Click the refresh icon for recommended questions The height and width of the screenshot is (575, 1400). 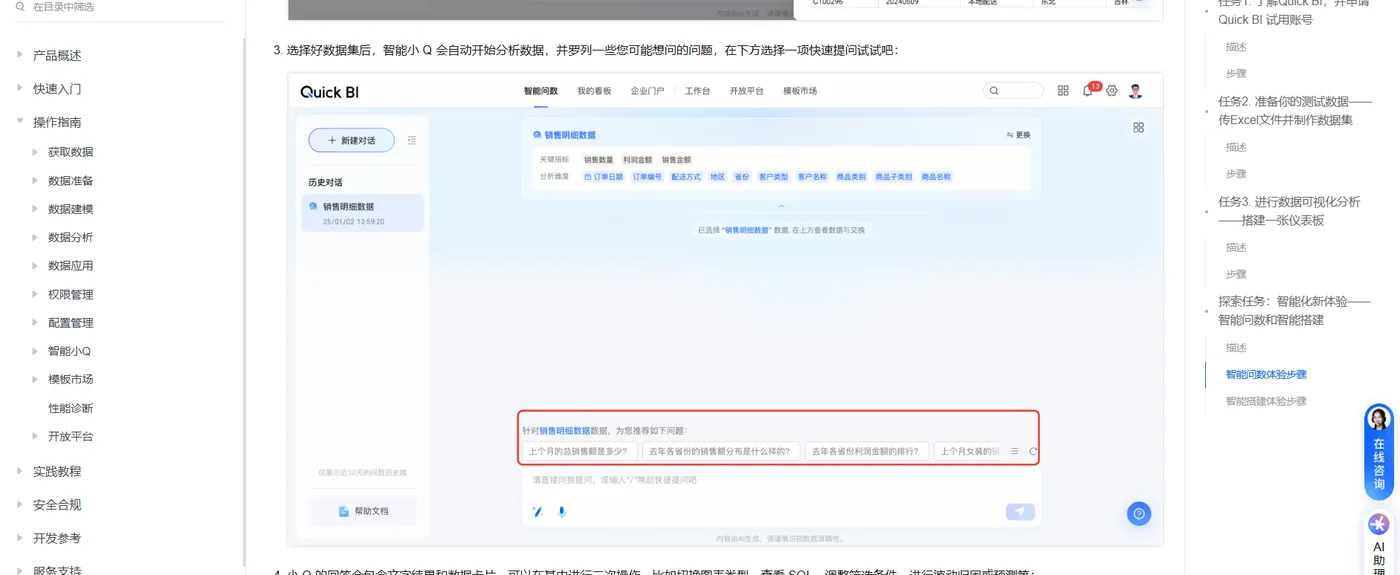click(x=1033, y=452)
